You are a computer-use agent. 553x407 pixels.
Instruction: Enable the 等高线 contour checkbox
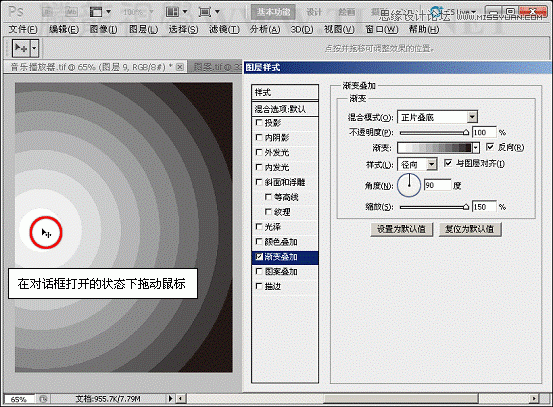[268, 197]
